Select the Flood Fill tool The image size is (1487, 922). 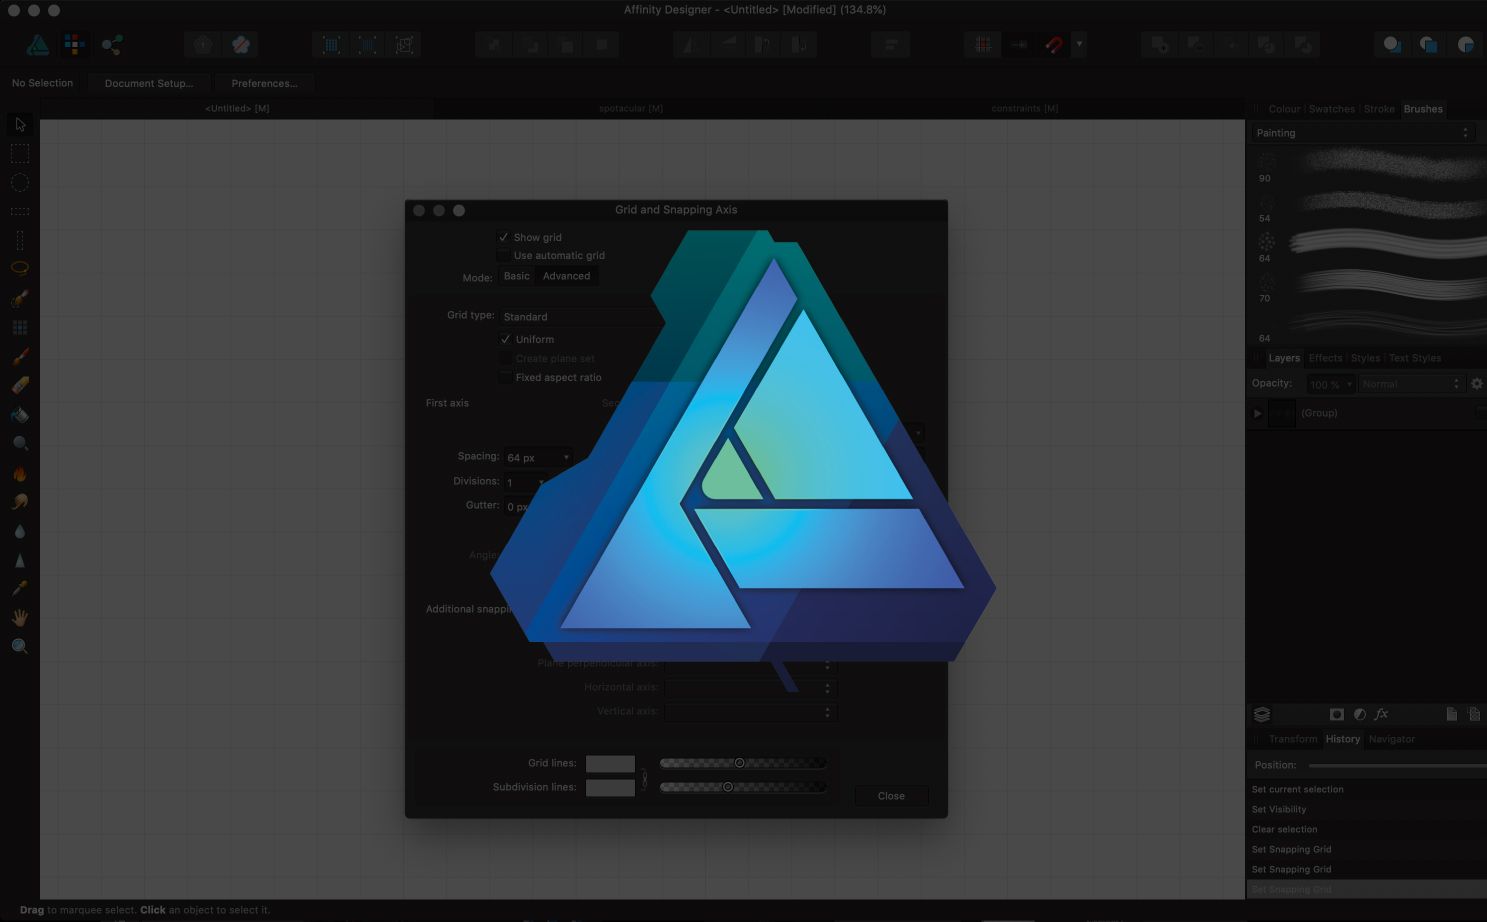pos(19,414)
